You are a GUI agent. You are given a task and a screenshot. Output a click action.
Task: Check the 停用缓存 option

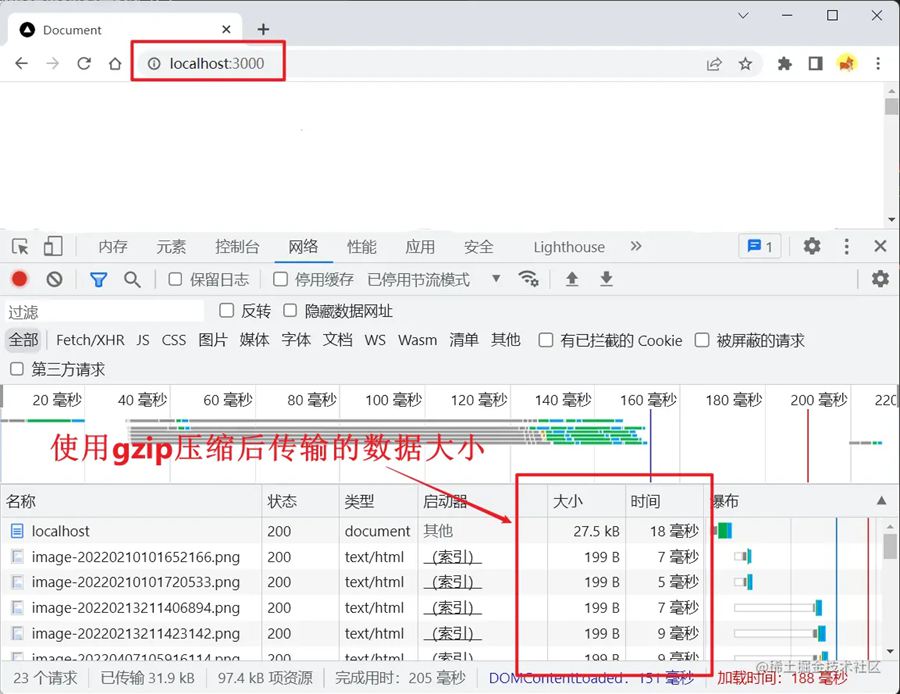[x=281, y=280]
